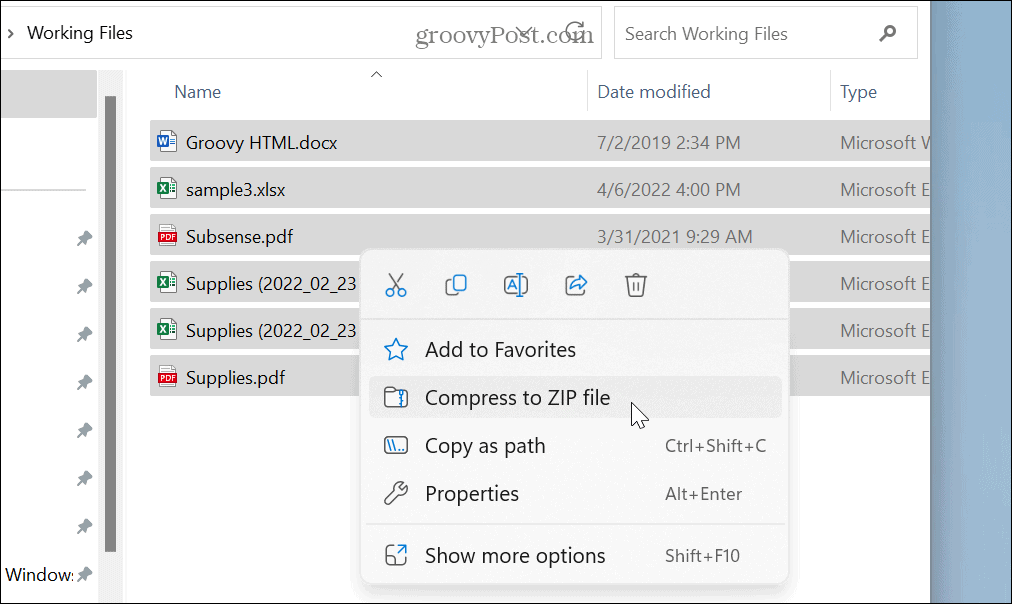Click the Rename icon in context menu
Image resolution: width=1012 pixels, height=604 pixels.
516,285
